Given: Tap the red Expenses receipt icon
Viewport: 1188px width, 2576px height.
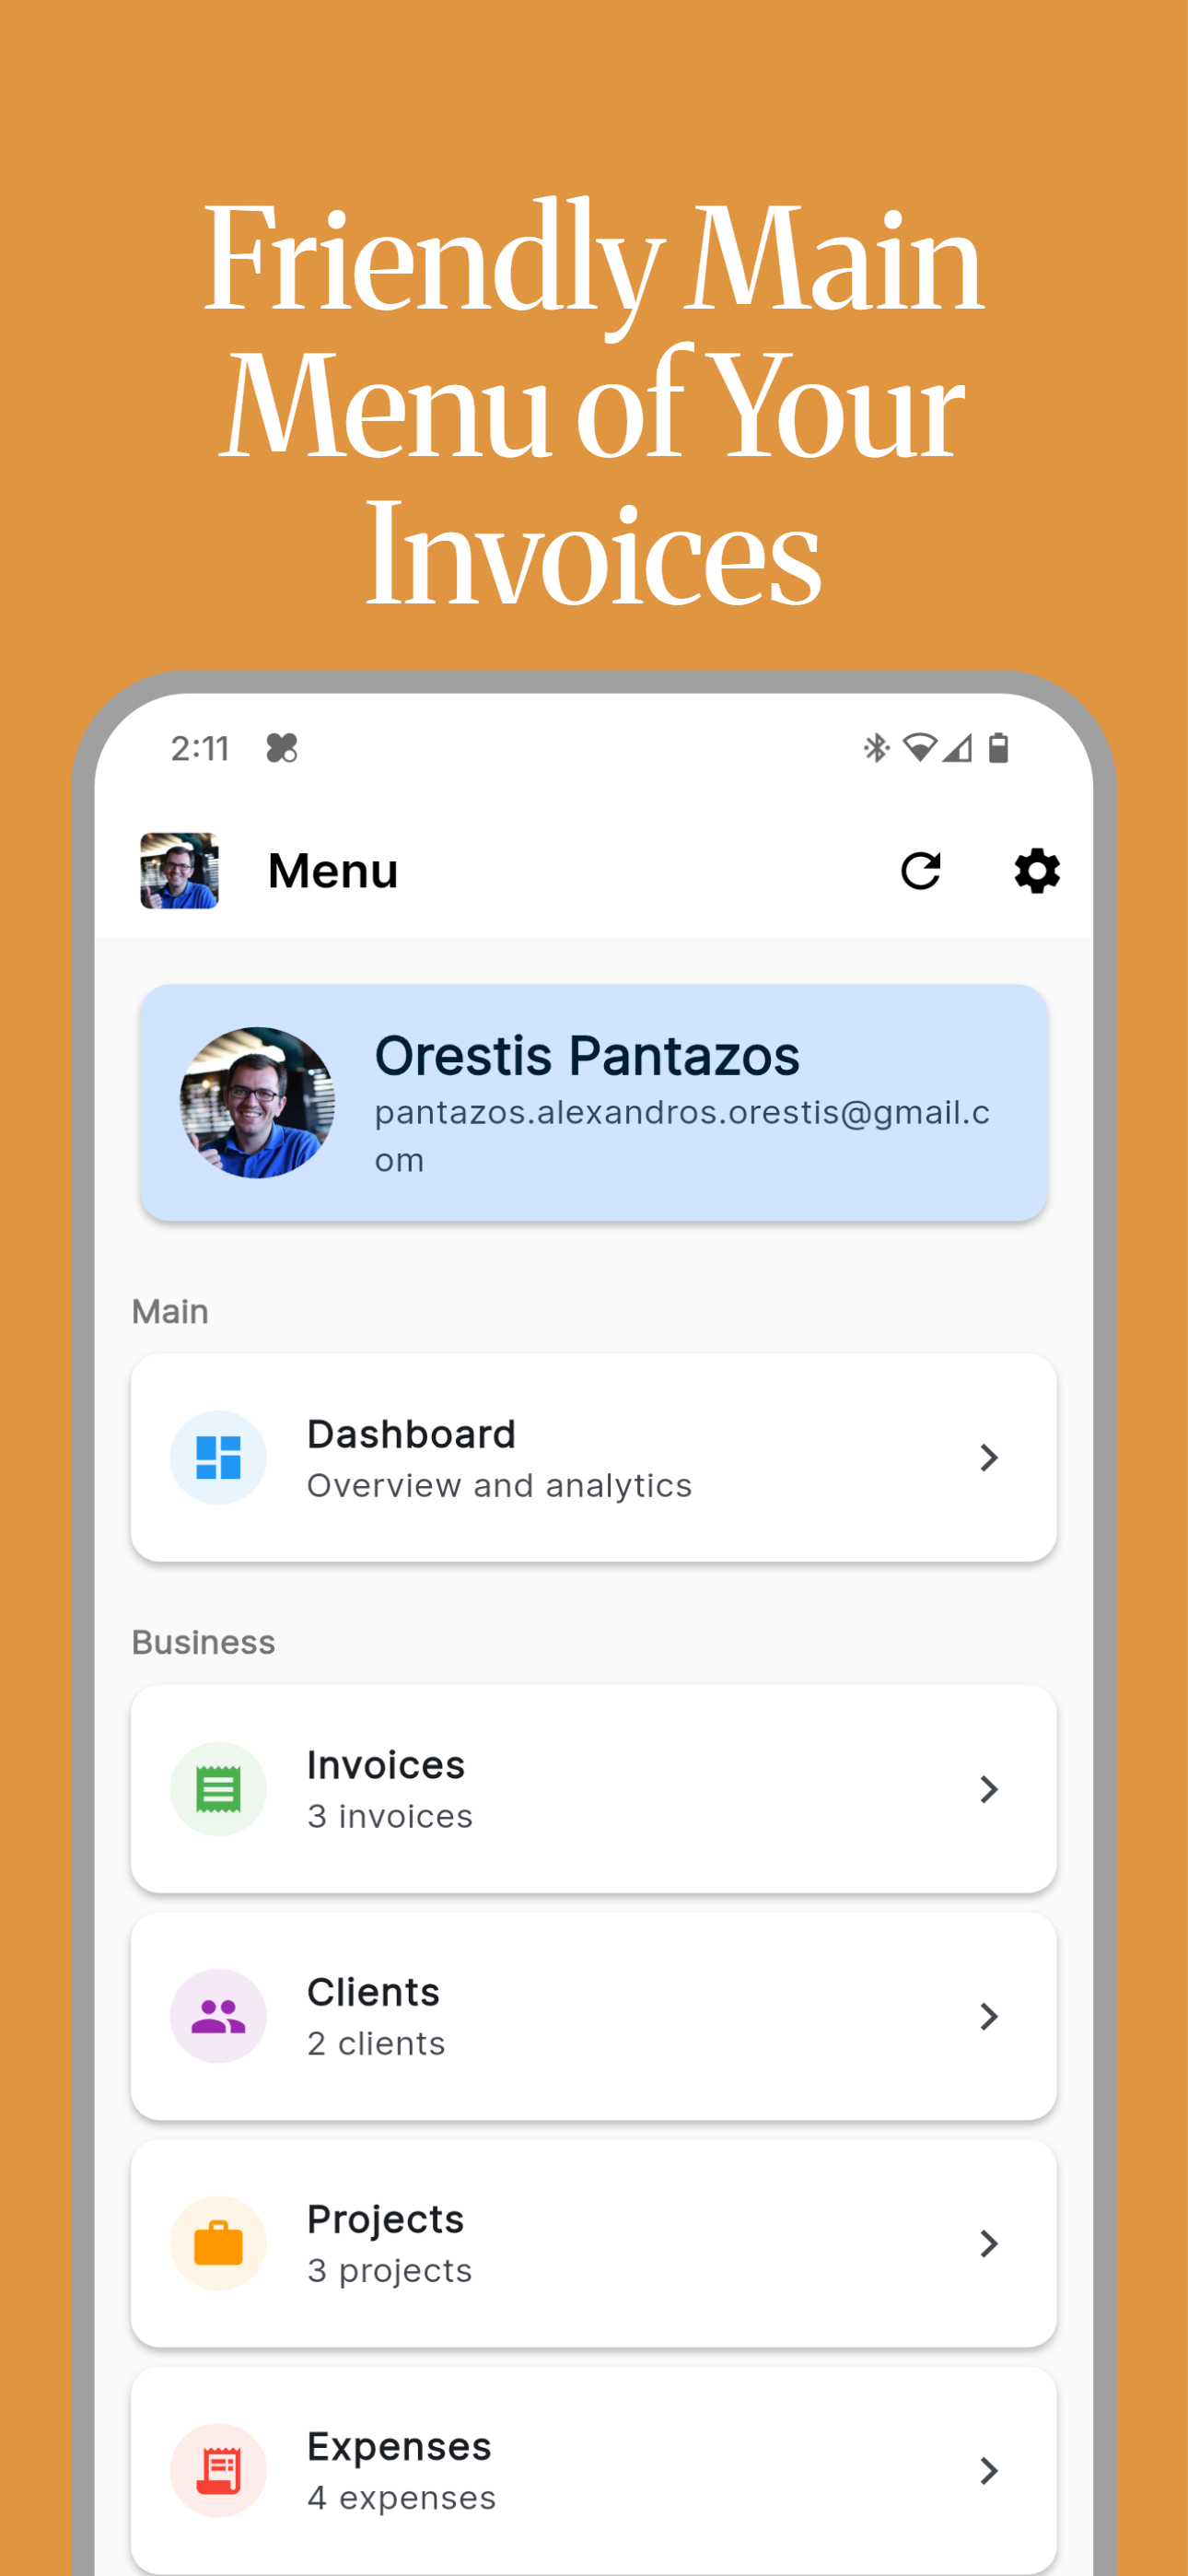Looking at the screenshot, I should (x=218, y=2470).
